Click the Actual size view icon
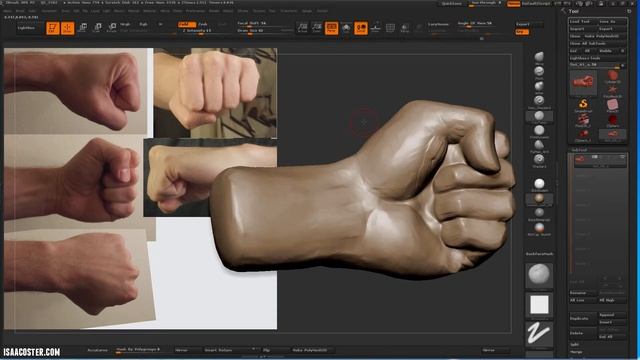Viewport: 640px width, 360px height. (x=302, y=28)
